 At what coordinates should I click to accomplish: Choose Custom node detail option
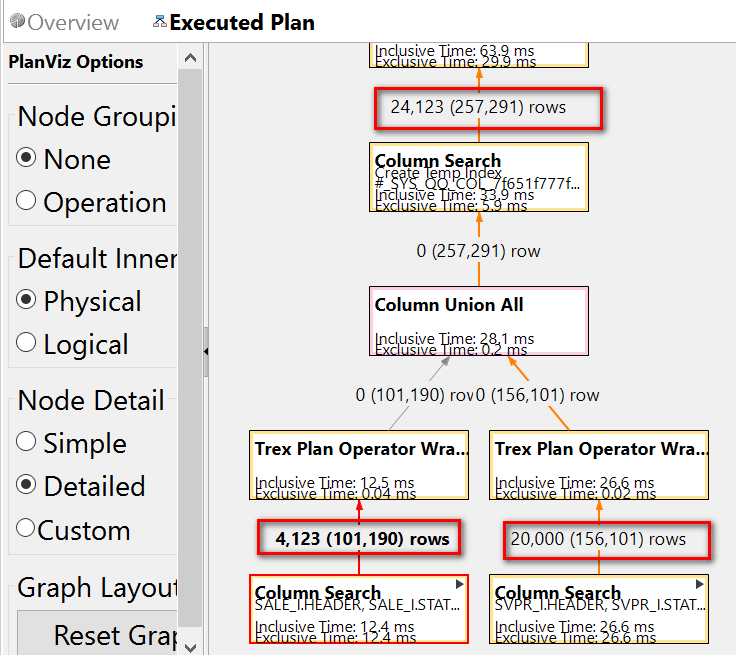[x=26, y=528]
